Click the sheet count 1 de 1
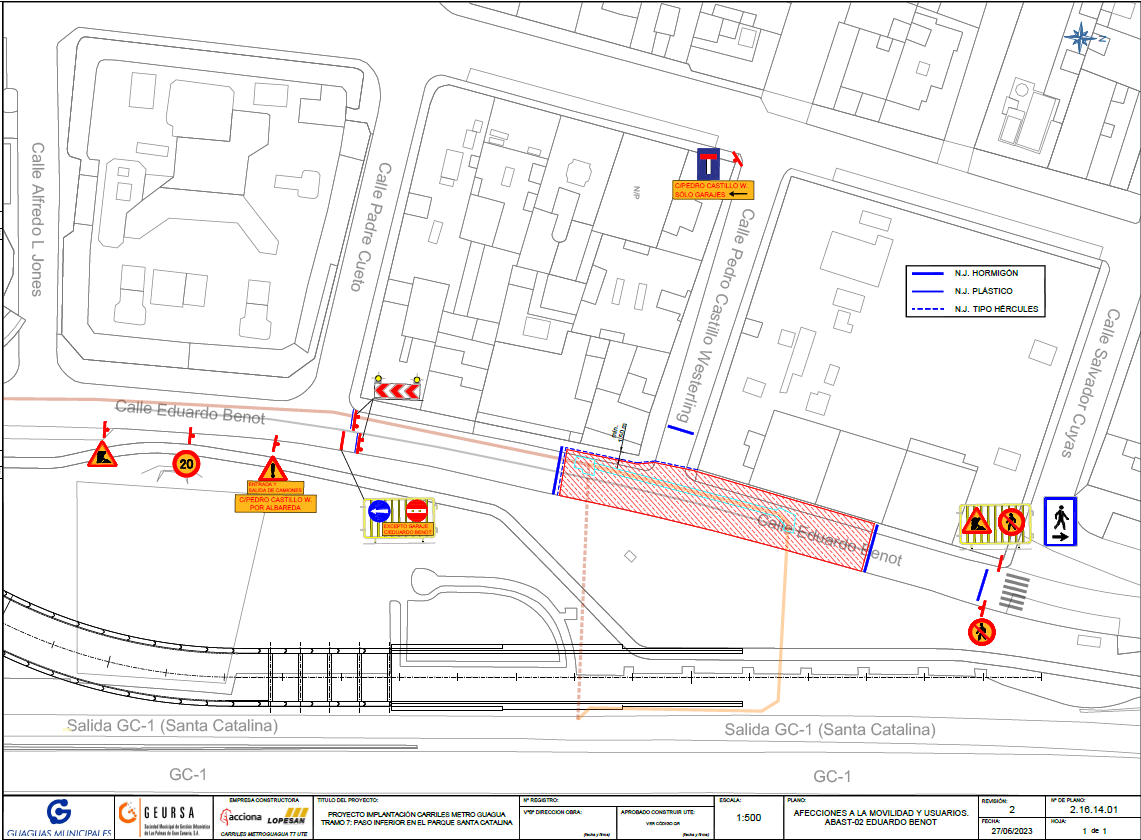Image resolution: width=1141 pixels, height=840 pixels. click(x=1094, y=831)
